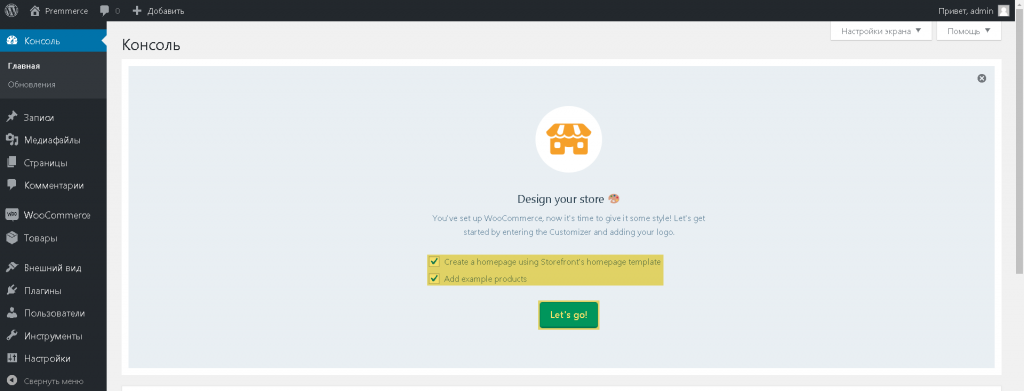Click the page vertical scrollbar
The height and width of the screenshot is (391, 1024).
click(1019, 144)
